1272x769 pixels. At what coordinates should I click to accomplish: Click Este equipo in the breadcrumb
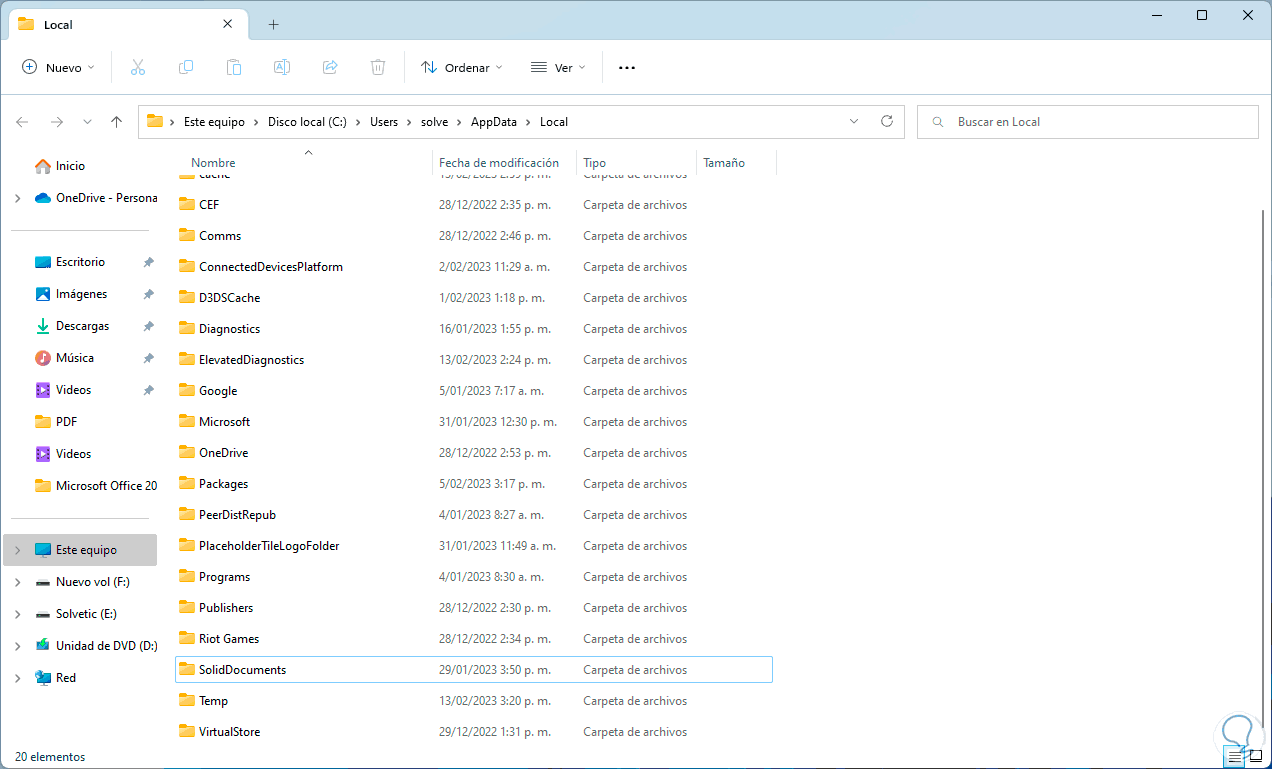tap(214, 122)
